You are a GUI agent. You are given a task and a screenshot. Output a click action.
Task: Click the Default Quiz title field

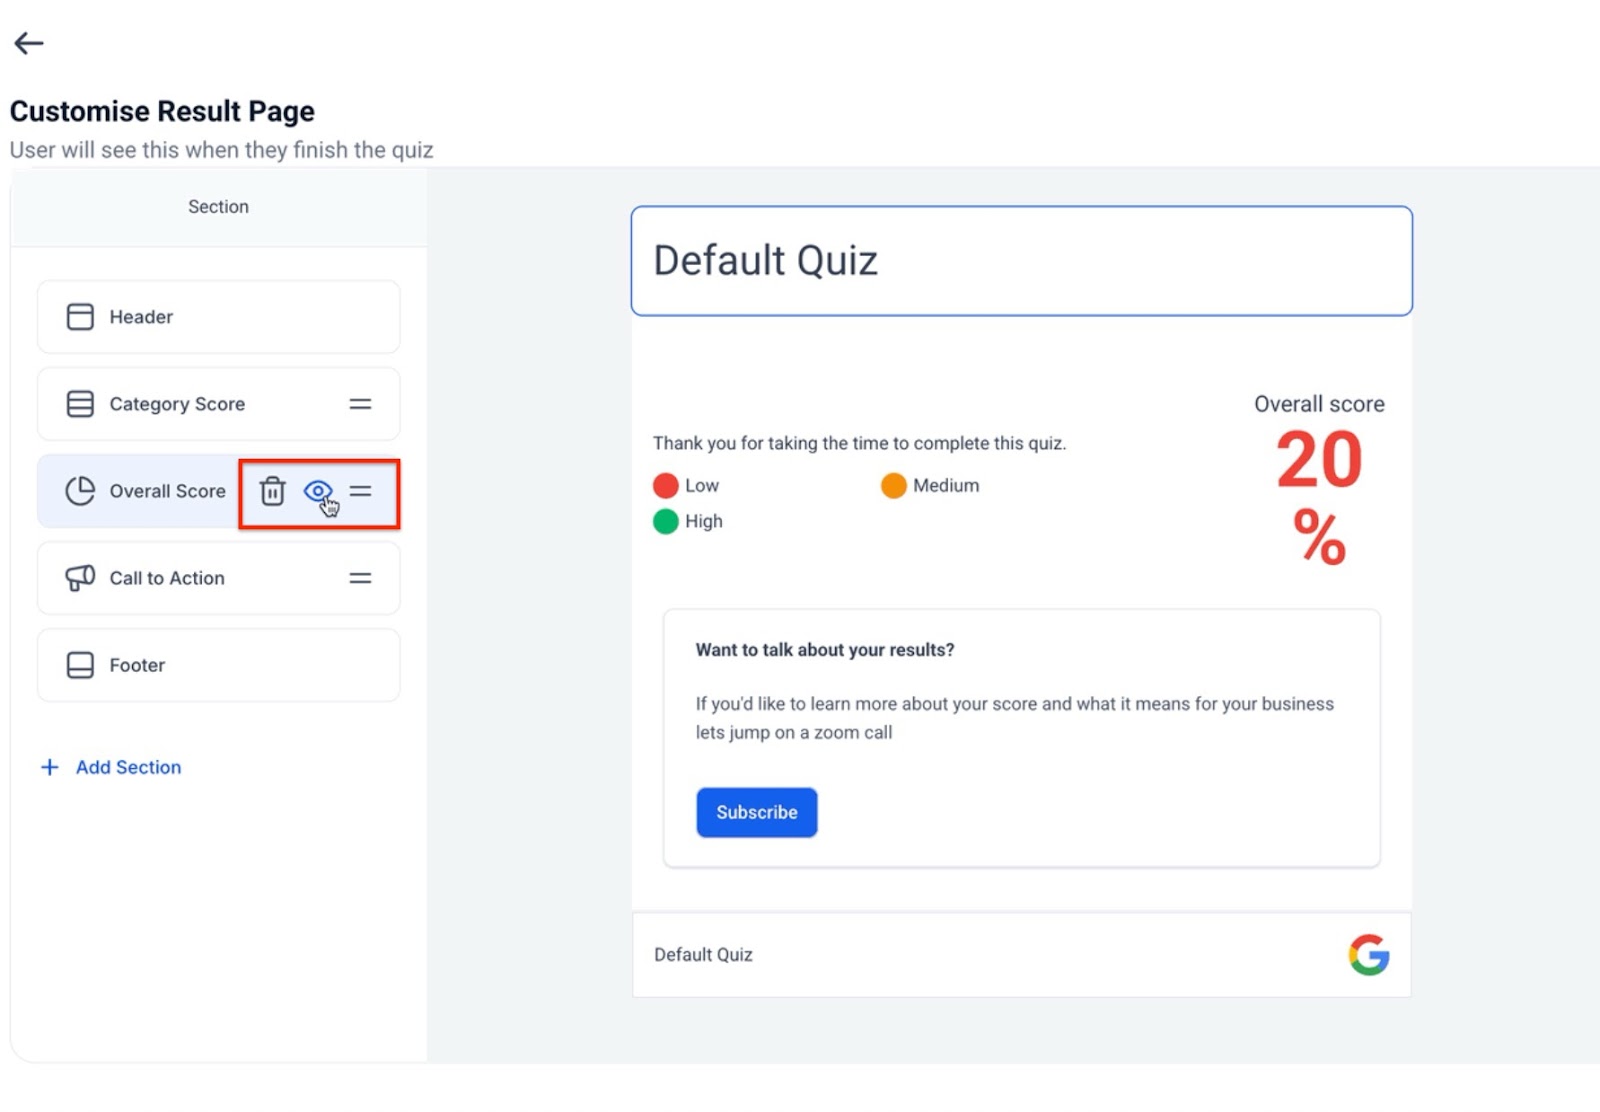(1021, 261)
